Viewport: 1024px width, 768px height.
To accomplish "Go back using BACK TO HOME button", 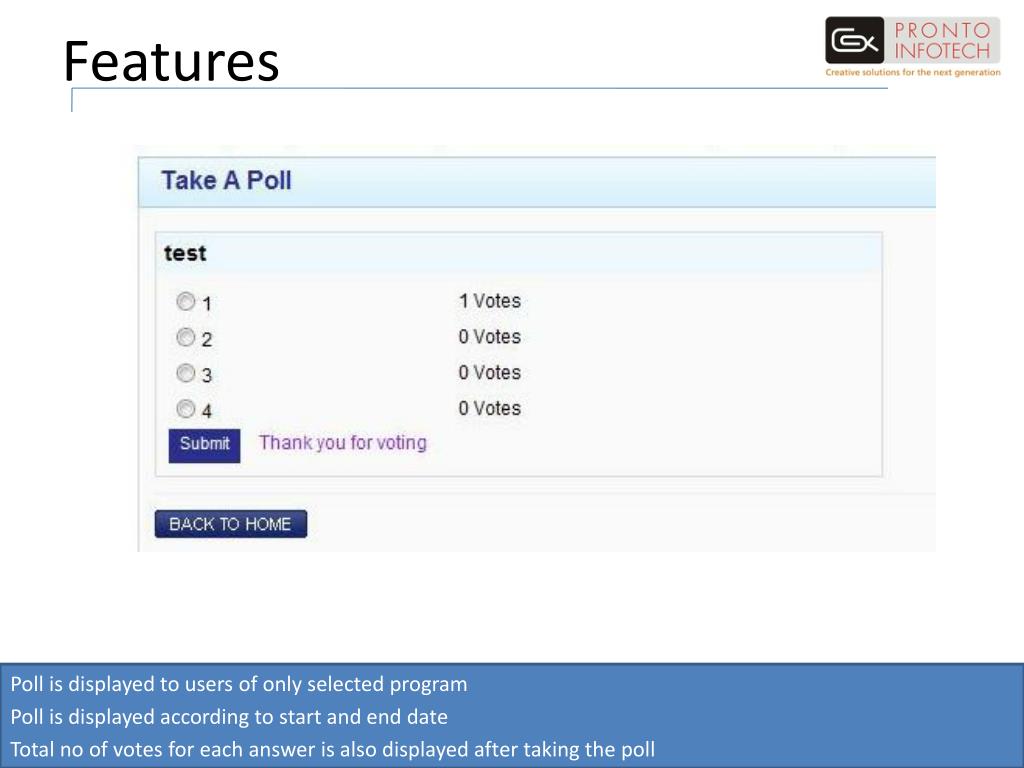I will 231,524.
